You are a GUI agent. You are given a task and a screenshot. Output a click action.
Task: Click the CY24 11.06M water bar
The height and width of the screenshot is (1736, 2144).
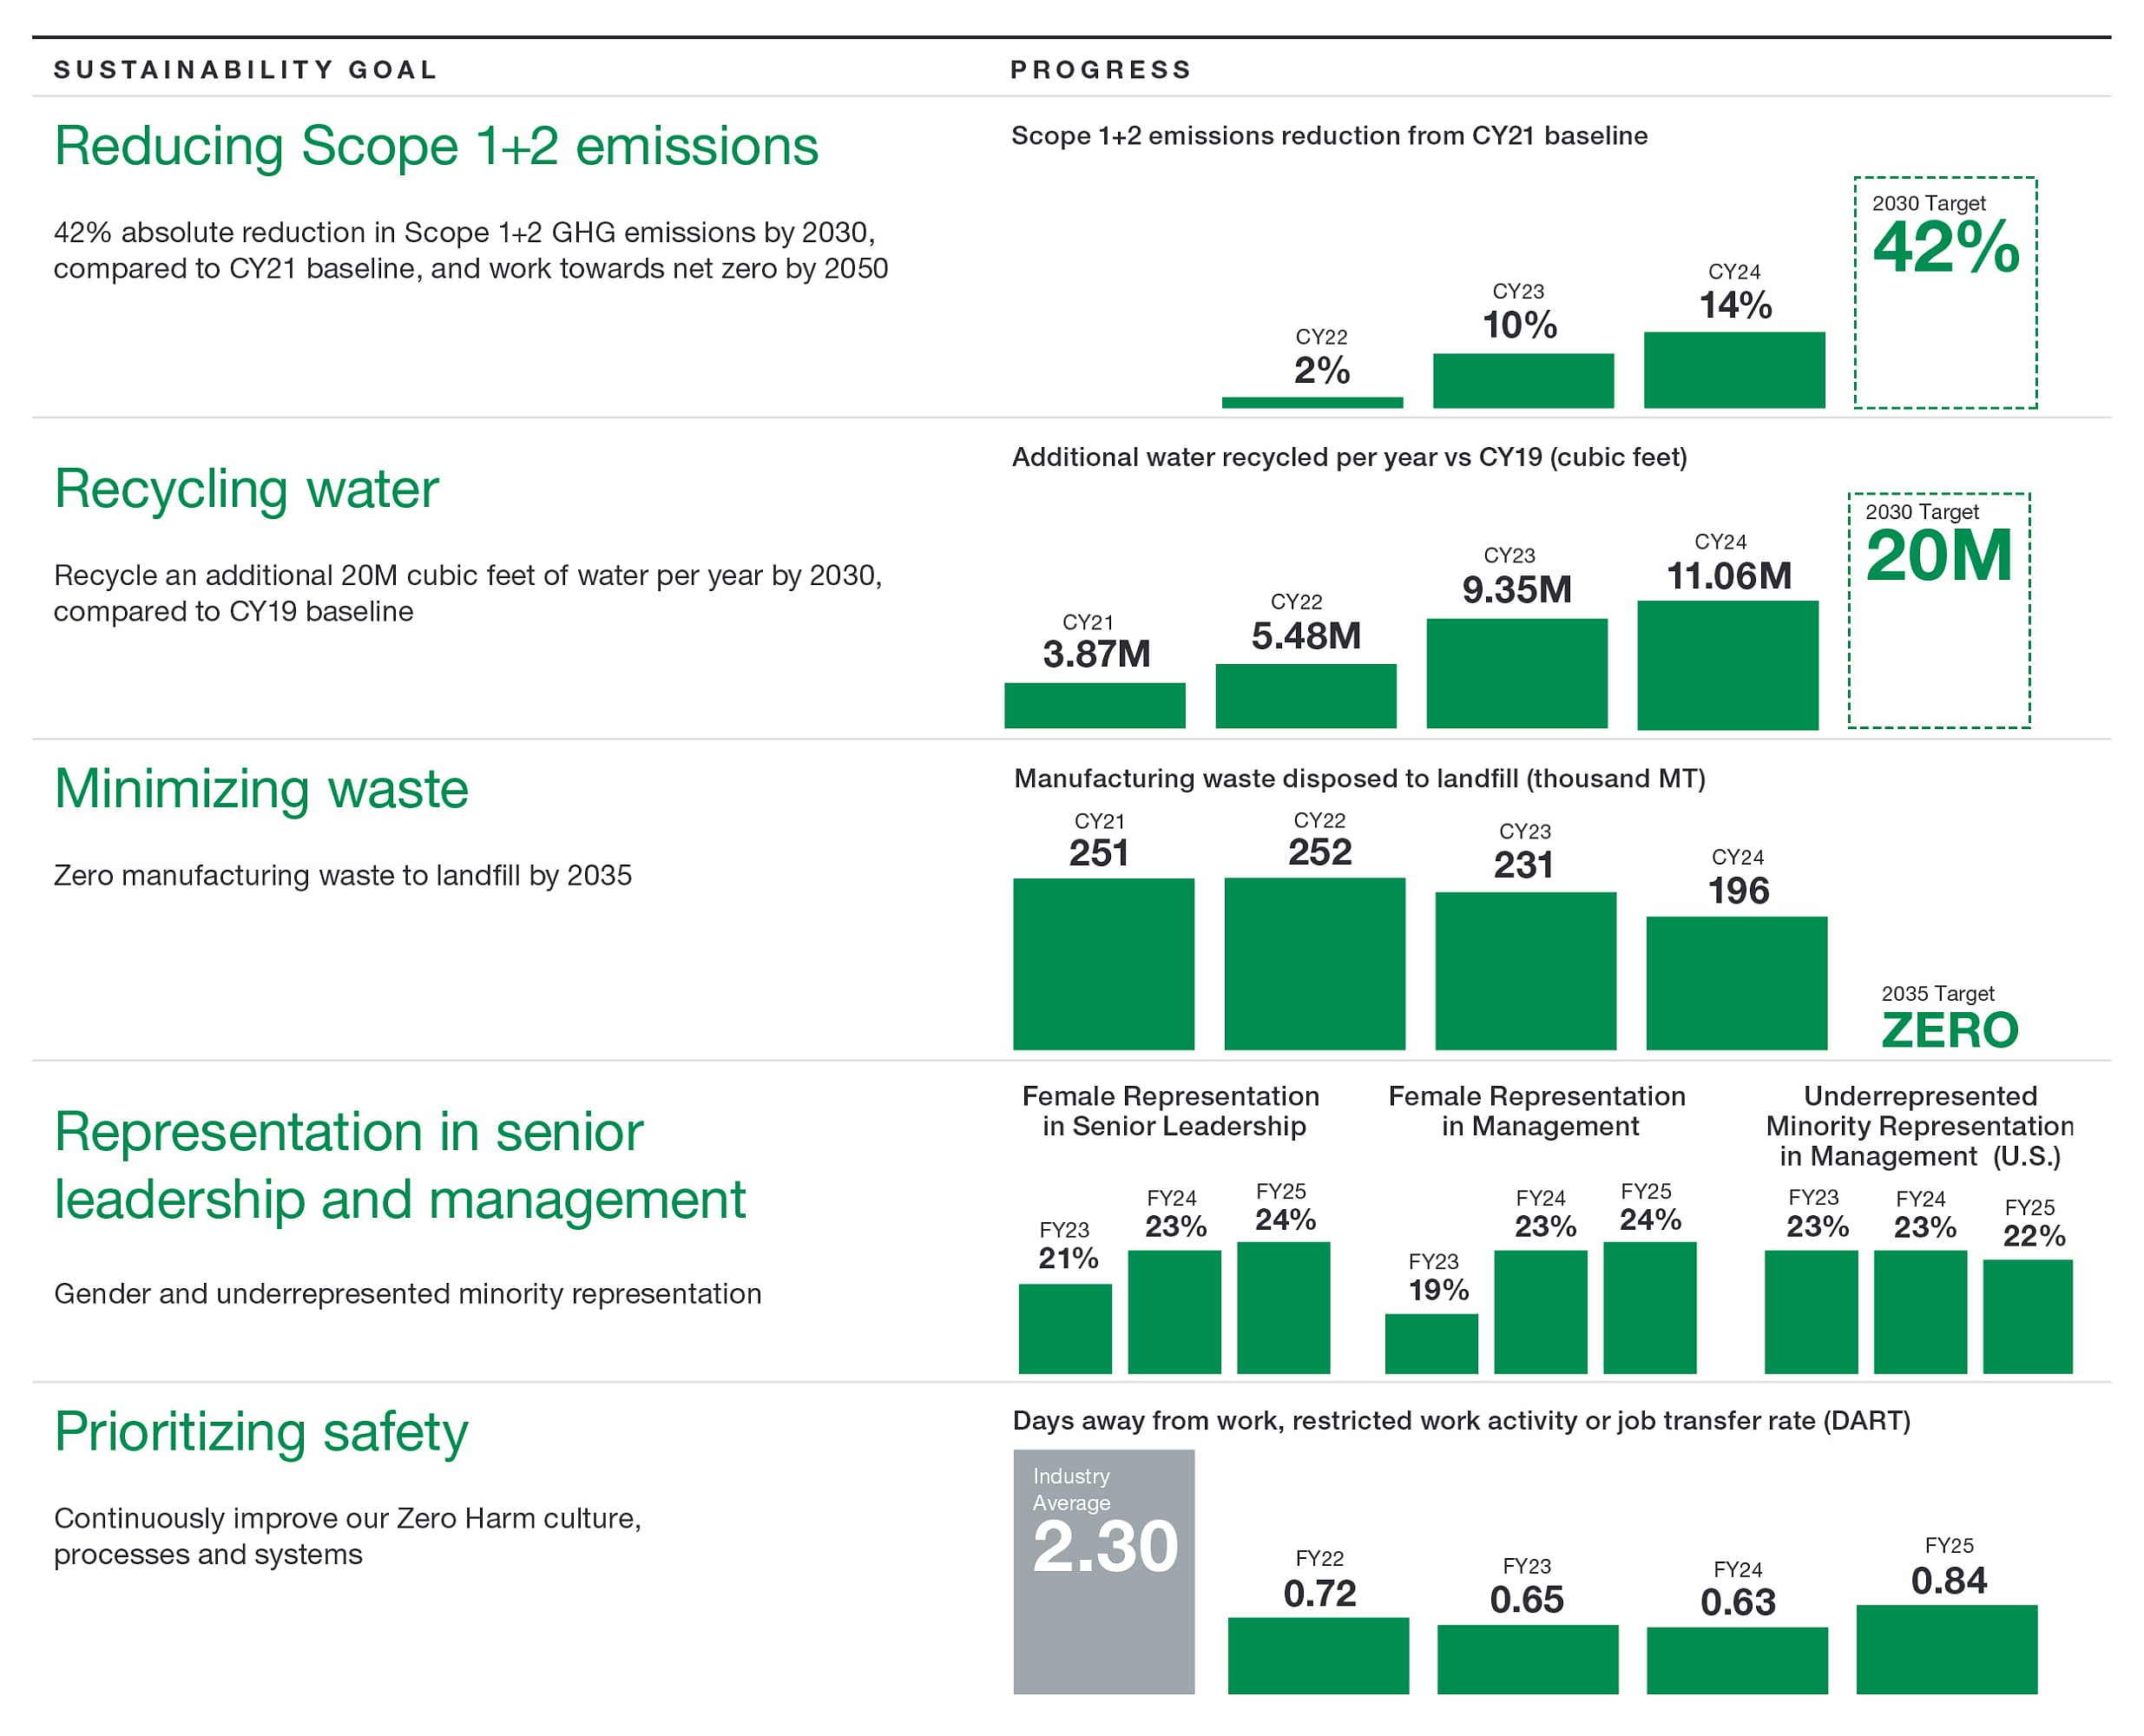(1727, 665)
